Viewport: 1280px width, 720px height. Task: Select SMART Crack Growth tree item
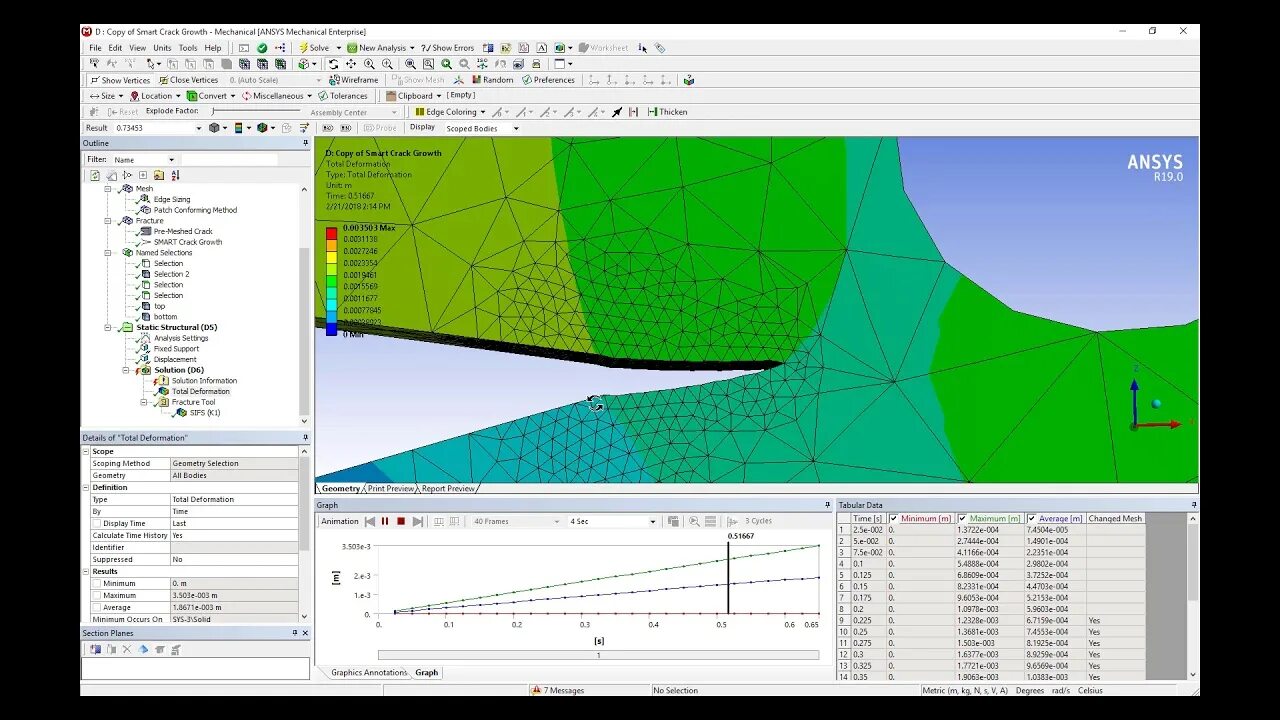click(188, 242)
